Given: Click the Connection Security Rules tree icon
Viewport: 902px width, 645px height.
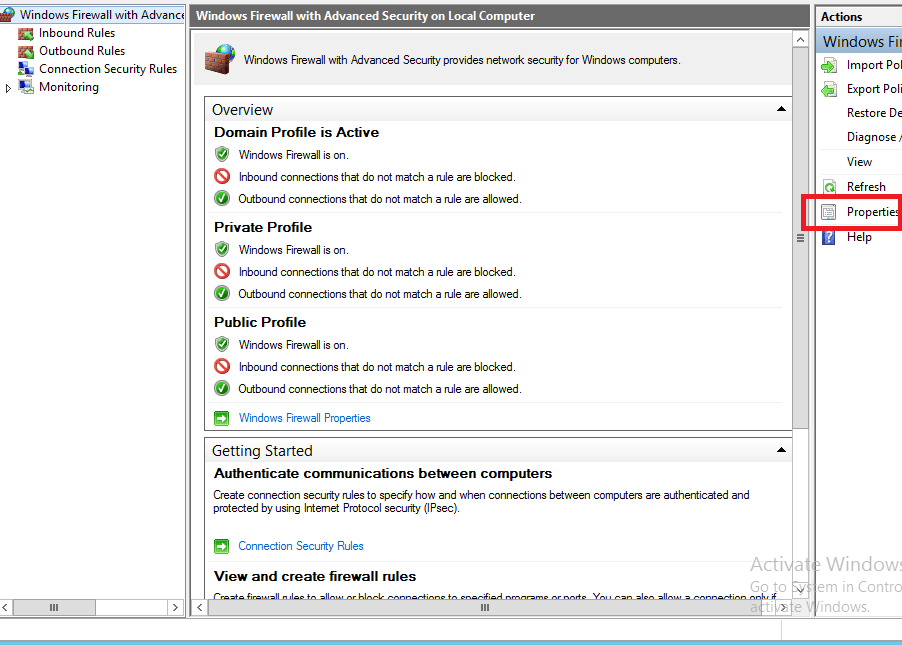Looking at the screenshot, I should tap(26, 69).
